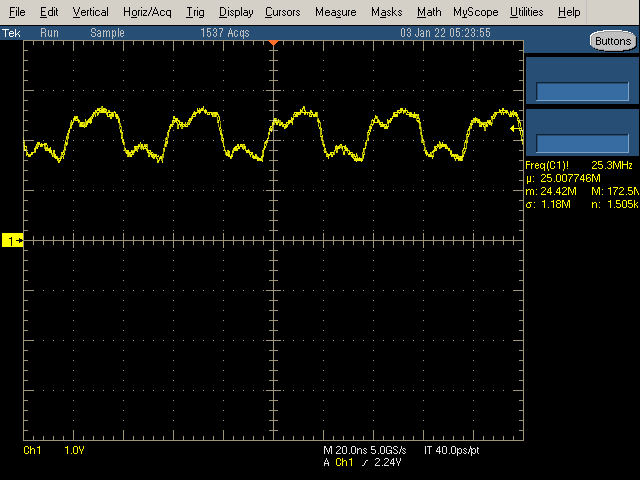Click the orange horizontal trigger position marker

coord(272,45)
